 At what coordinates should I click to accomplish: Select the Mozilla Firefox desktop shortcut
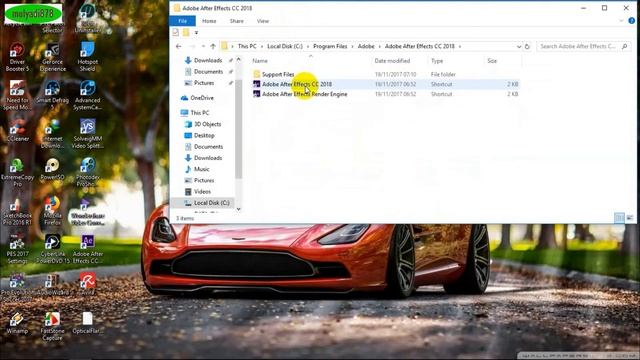(52, 211)
